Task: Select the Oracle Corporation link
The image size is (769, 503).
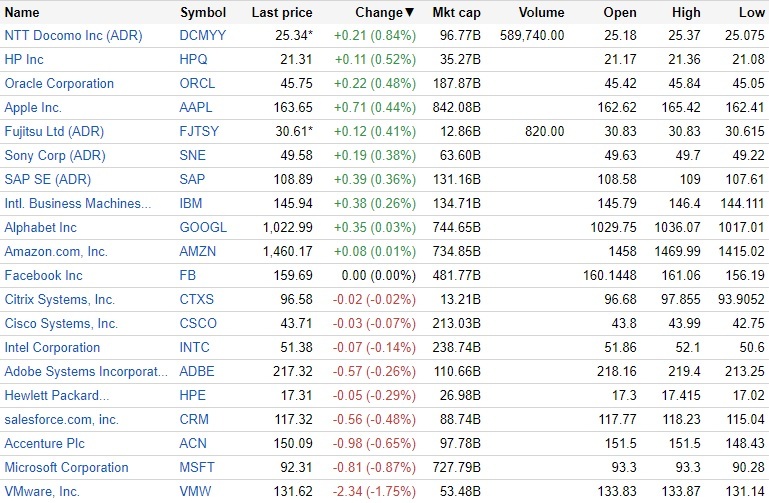Action: click(x=59, y=84)
